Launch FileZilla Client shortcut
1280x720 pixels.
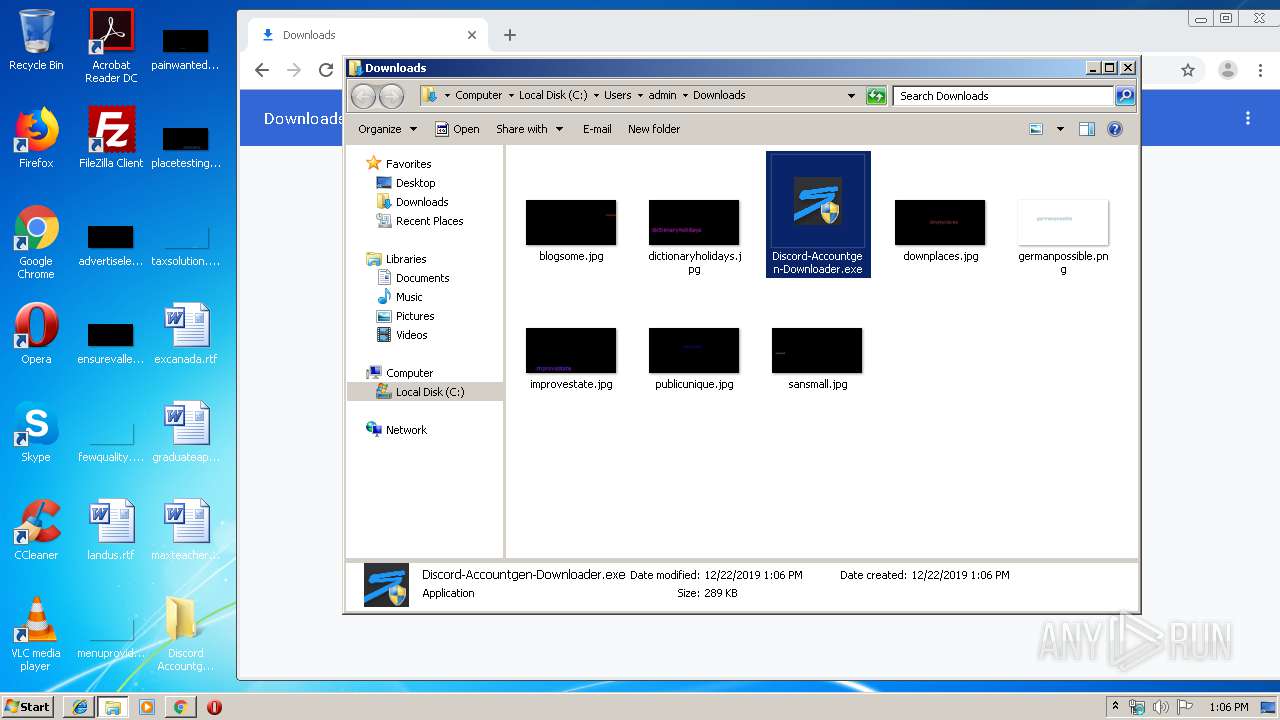click(111, 138)
